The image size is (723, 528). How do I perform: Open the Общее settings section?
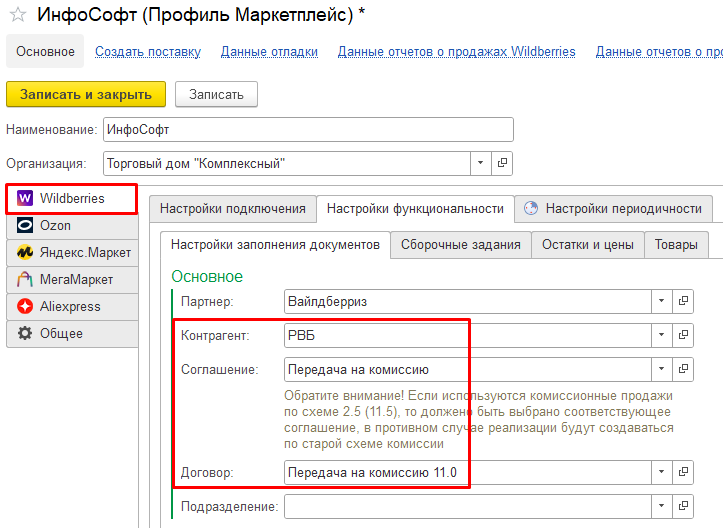click(x=72, y=333)
